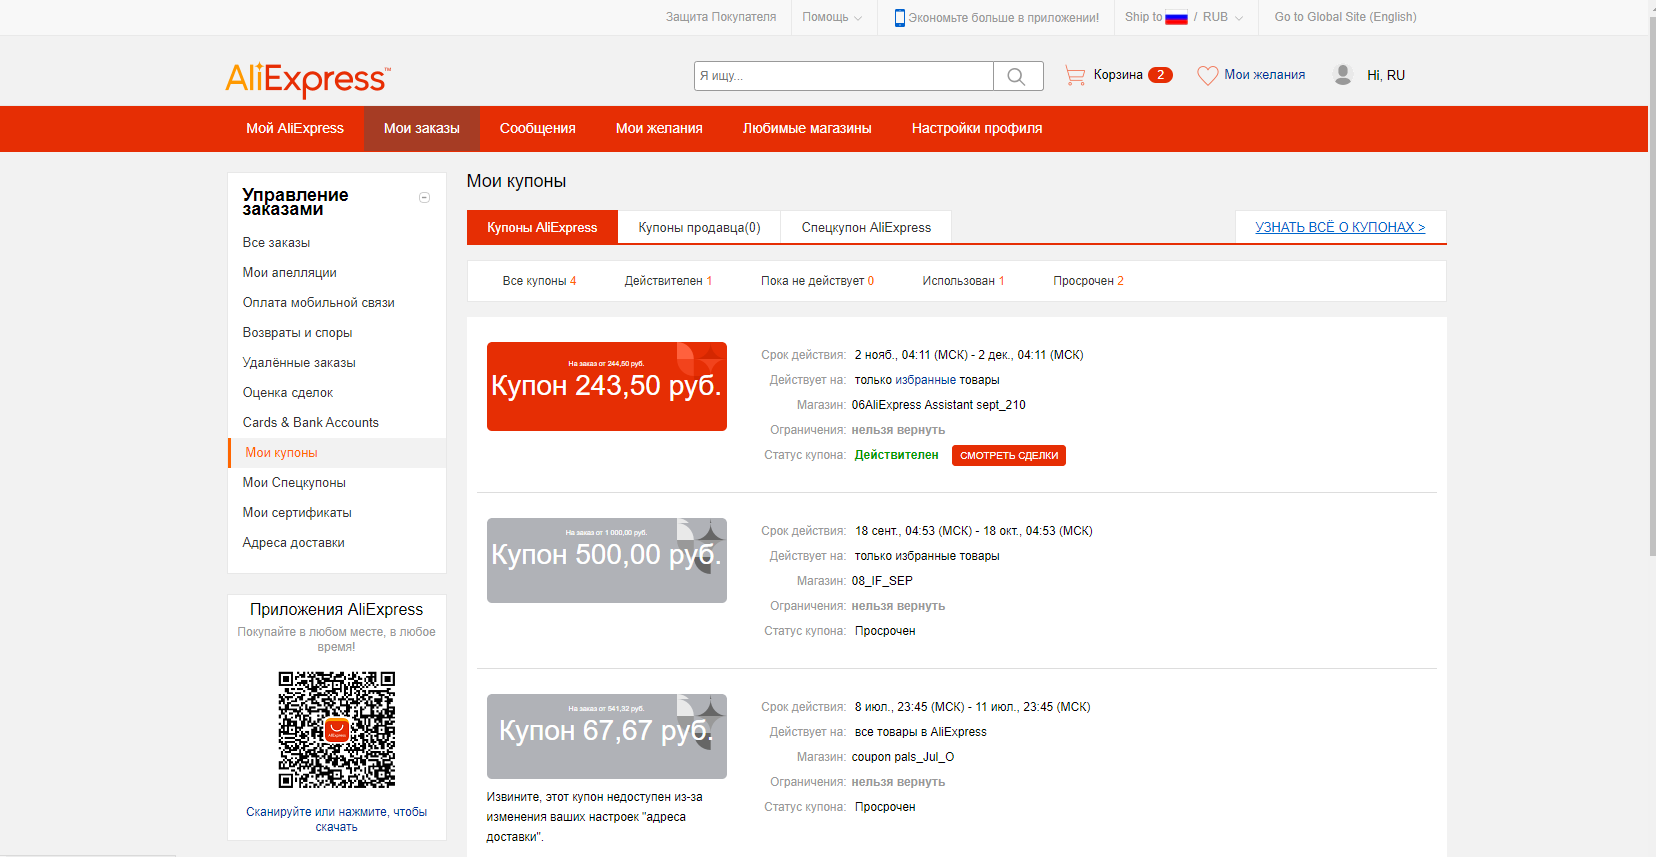Click the СМОТРЕТЬ СДЕЛКИ button
Viewport: 1656px width, 857px height.
[x=1009, y=455]
